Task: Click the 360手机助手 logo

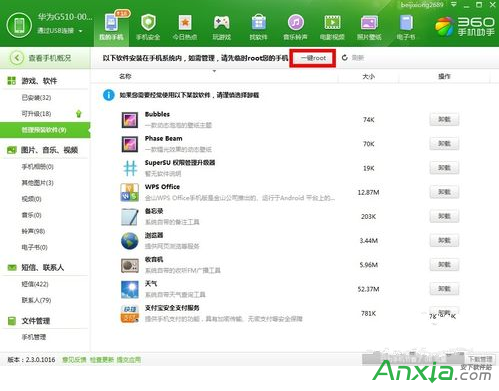Action: pyautogui.click(x=465, y=27)
